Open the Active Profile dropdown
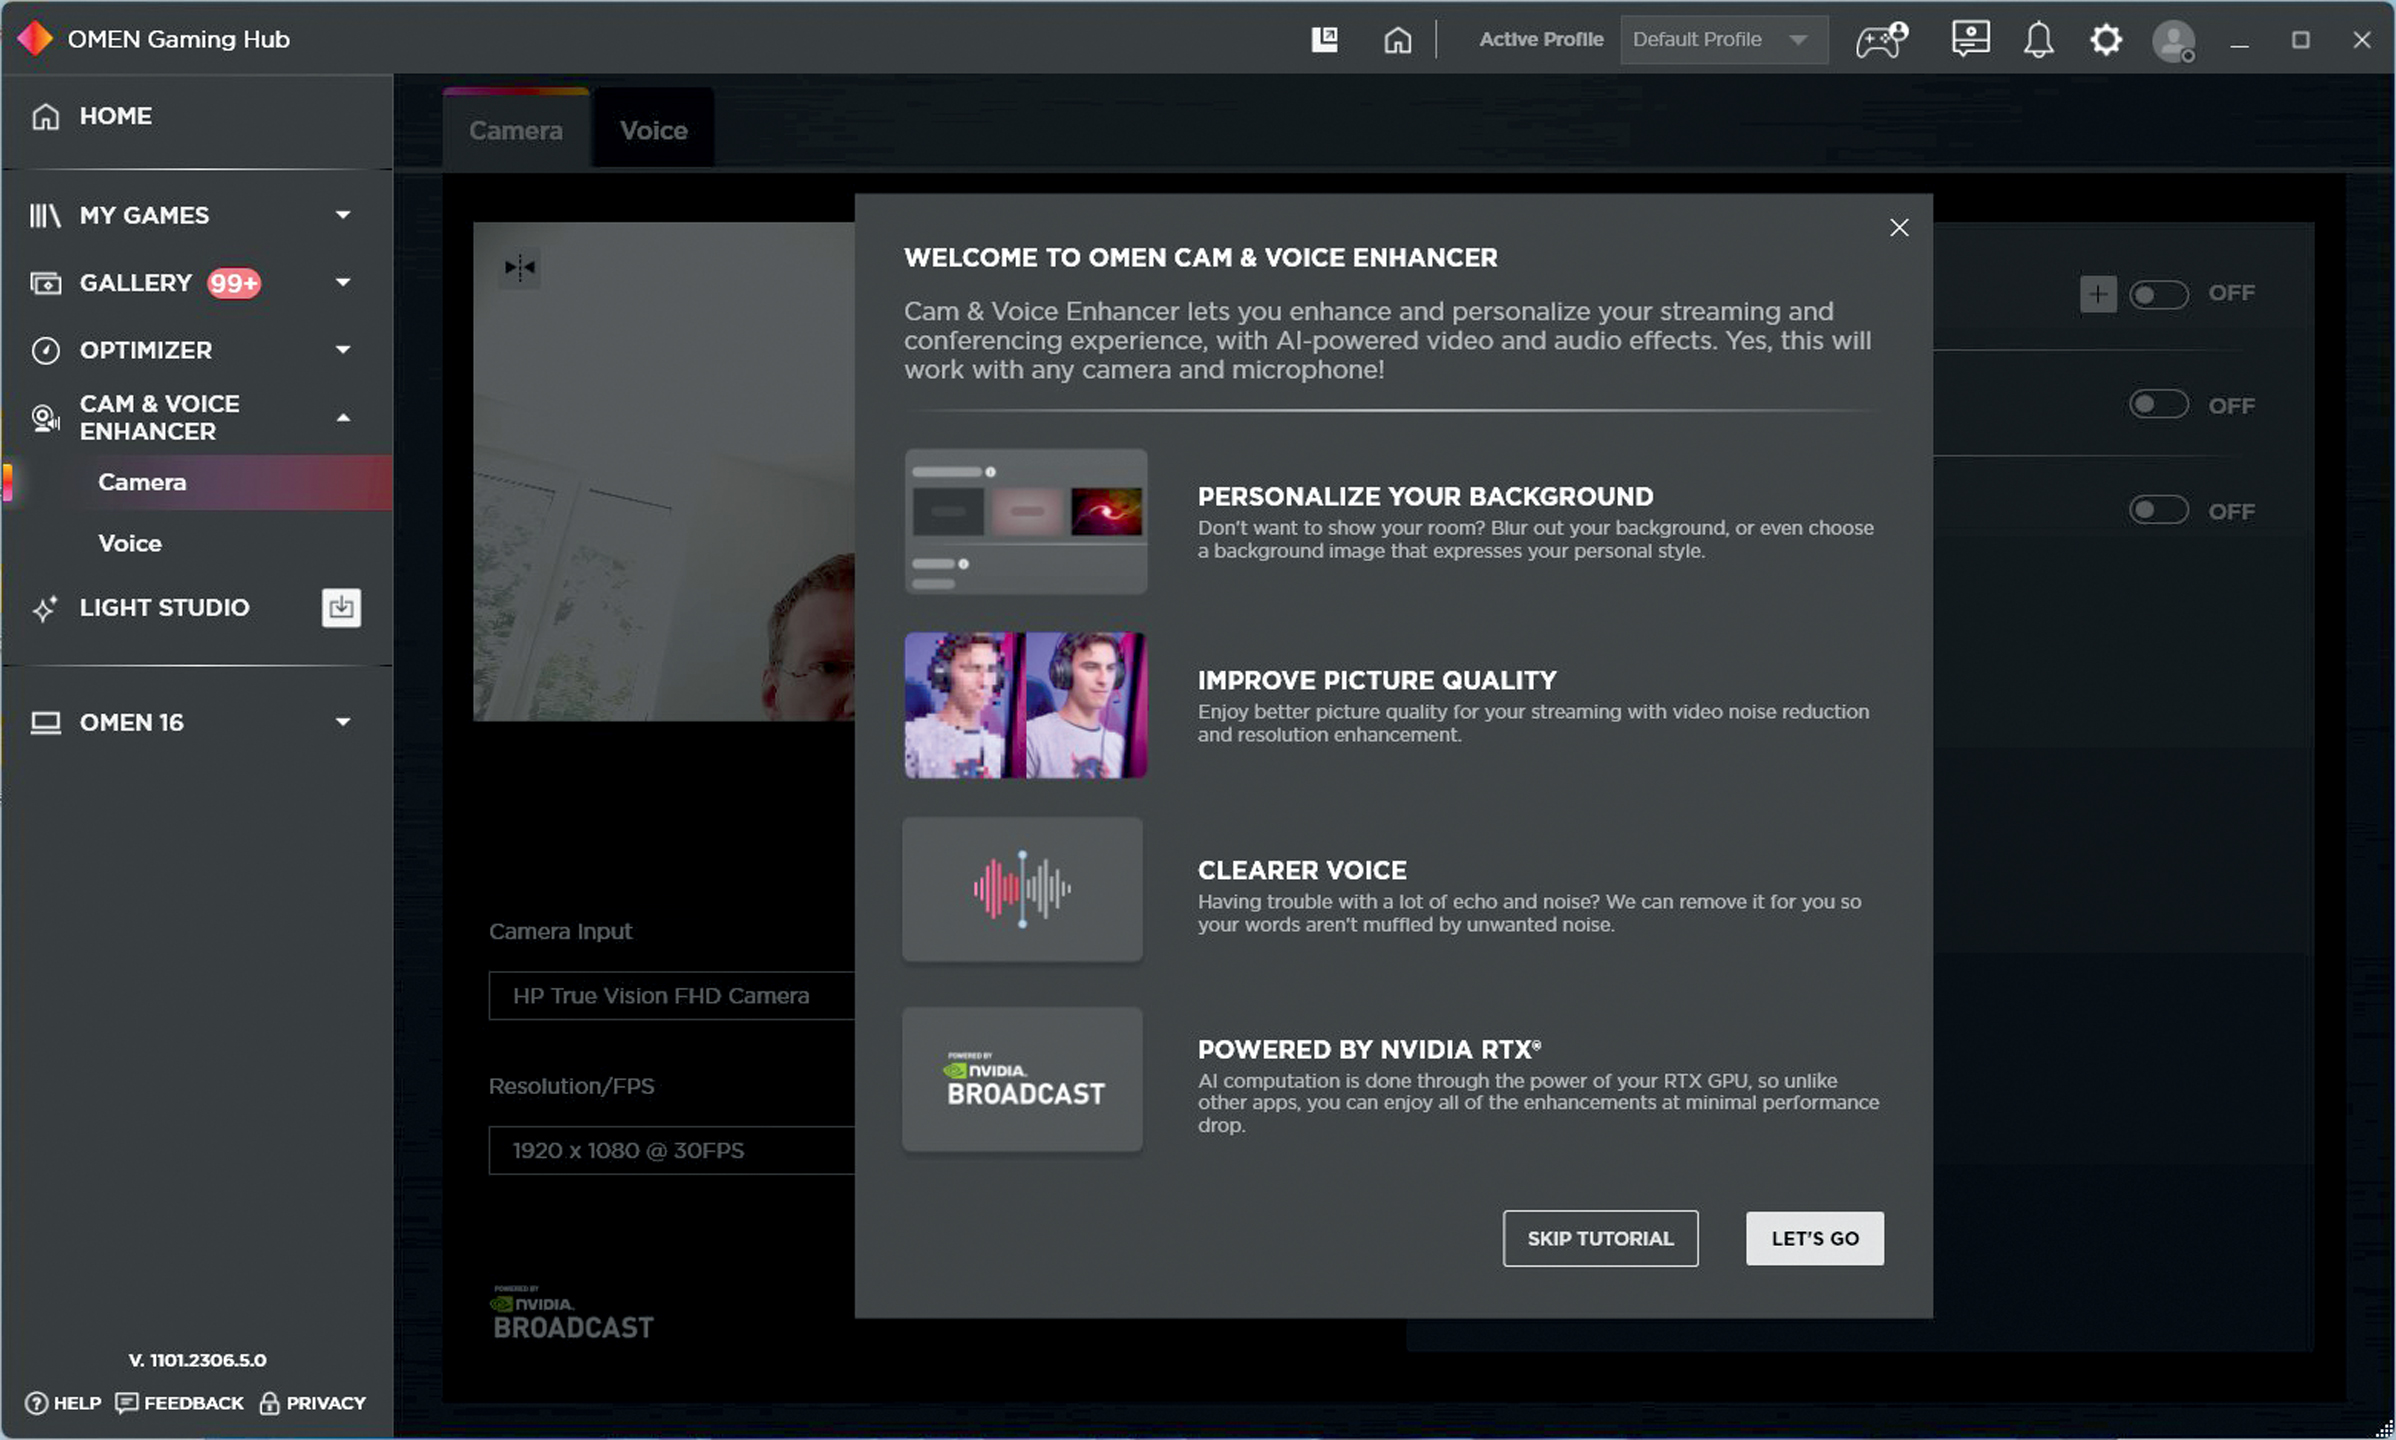Viewport: 2396px width, 1440px height. (x=1723, y=40)
